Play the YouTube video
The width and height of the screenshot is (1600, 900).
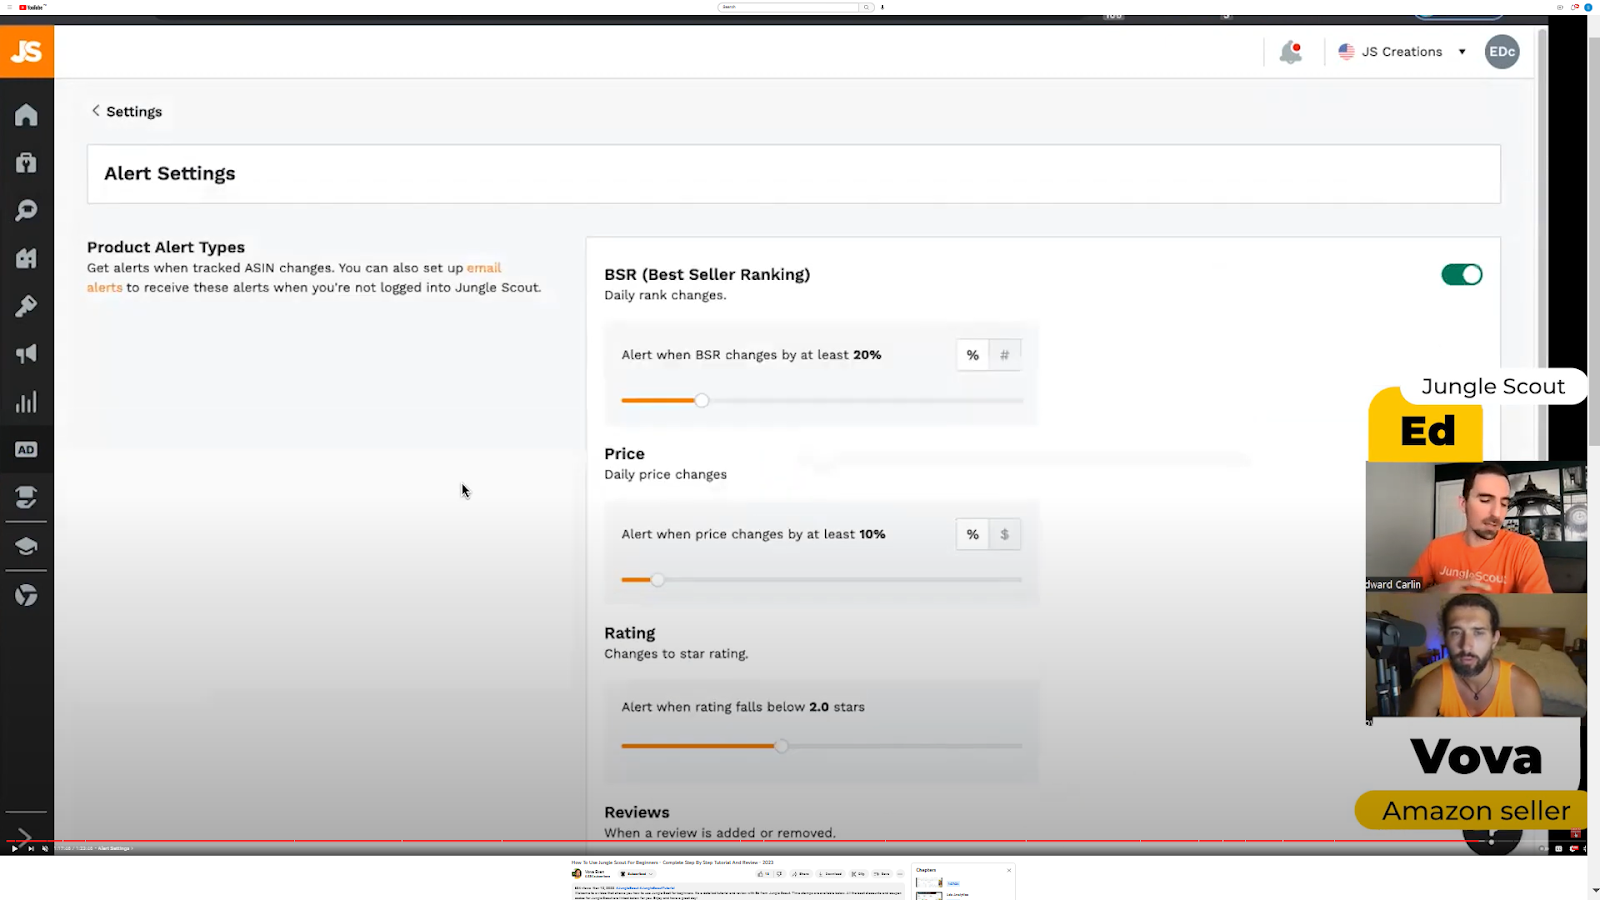click(14, 849)
